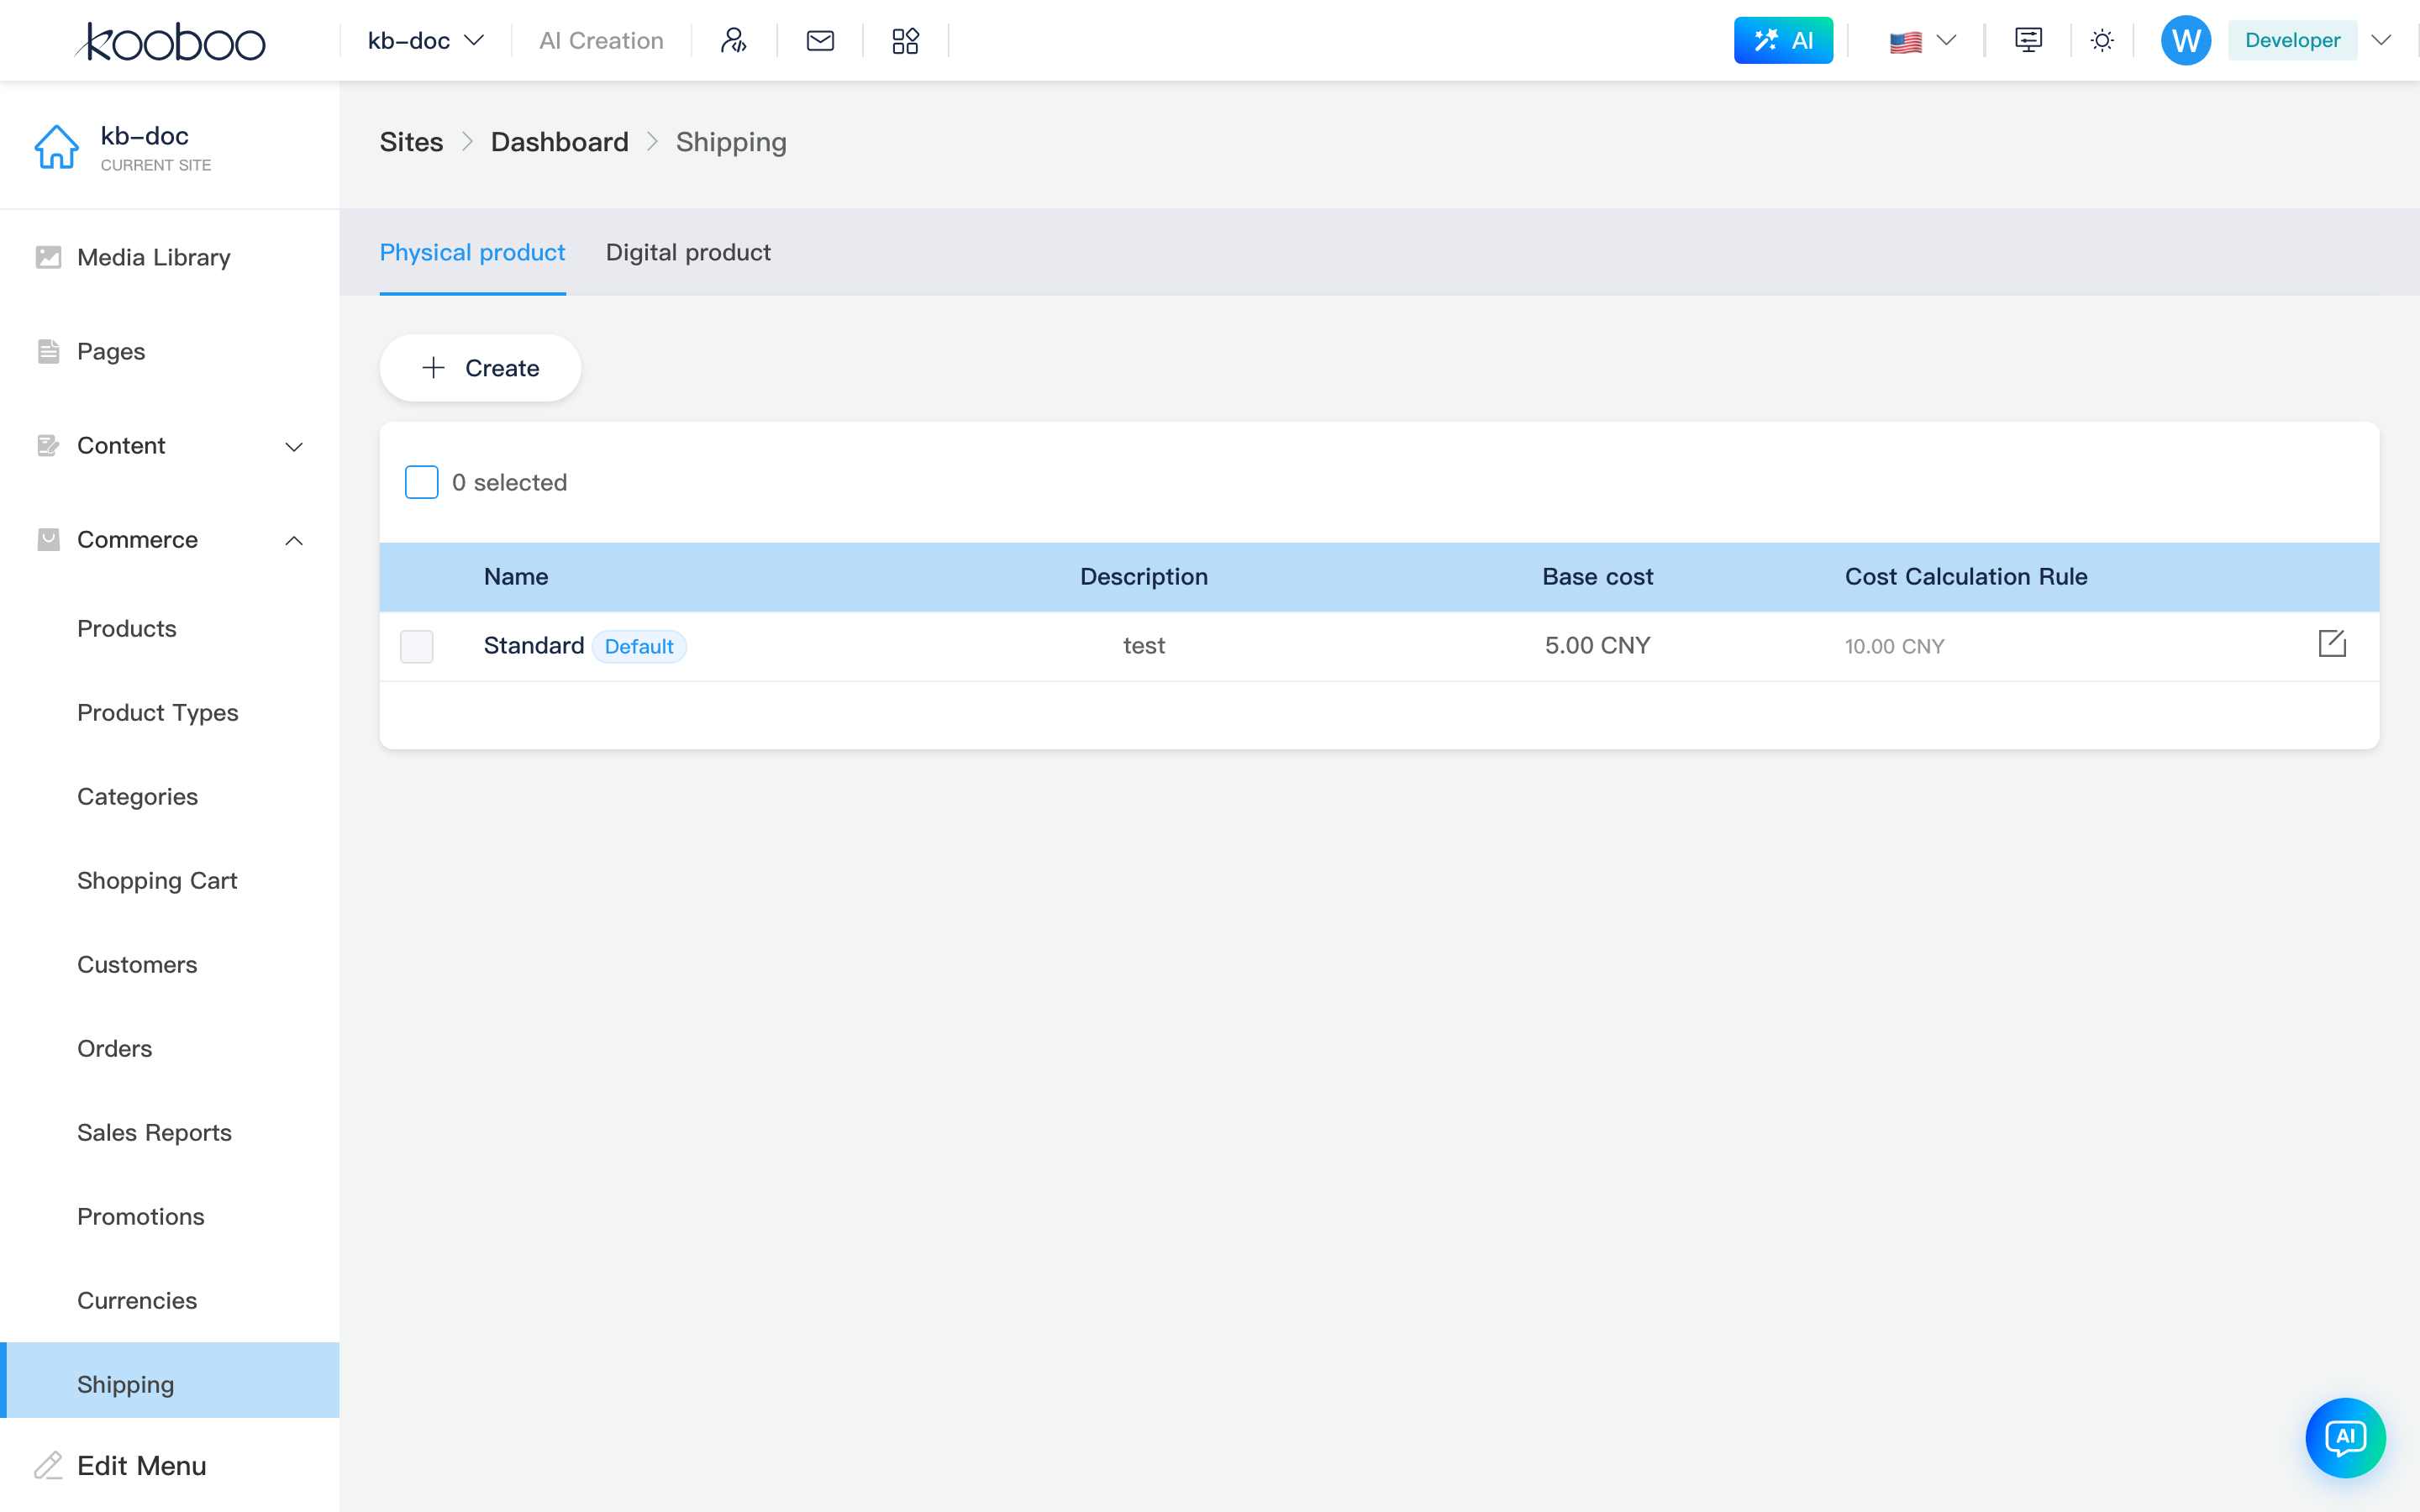This screenshot has height=1512, width=2420.
Task: Click the AI Creation link
Action: (601, 40)
